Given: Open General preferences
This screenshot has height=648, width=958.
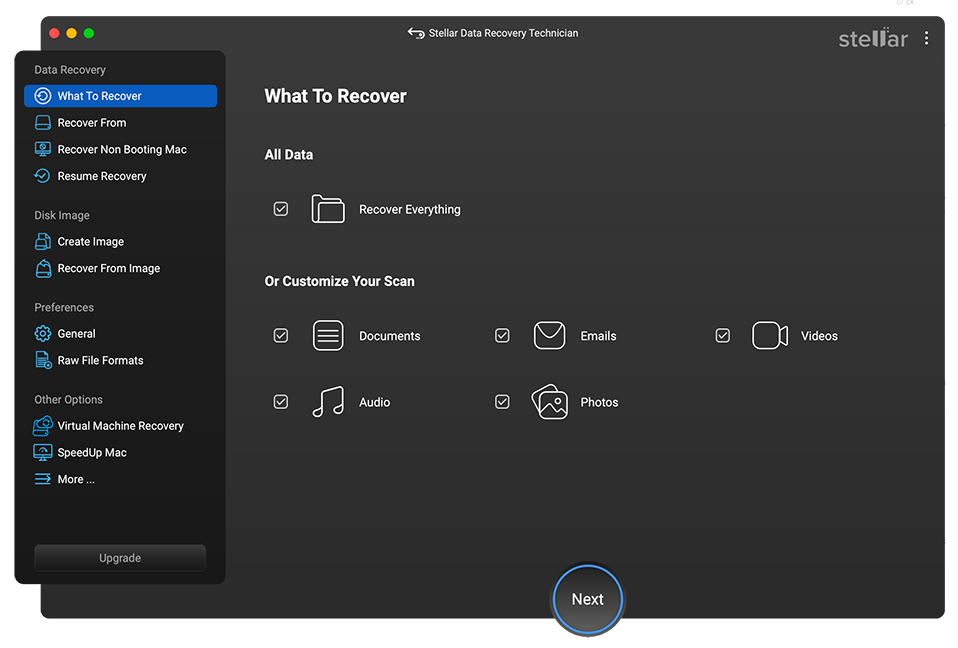Looking at the screenshot, I should click(x=76, y=334).
